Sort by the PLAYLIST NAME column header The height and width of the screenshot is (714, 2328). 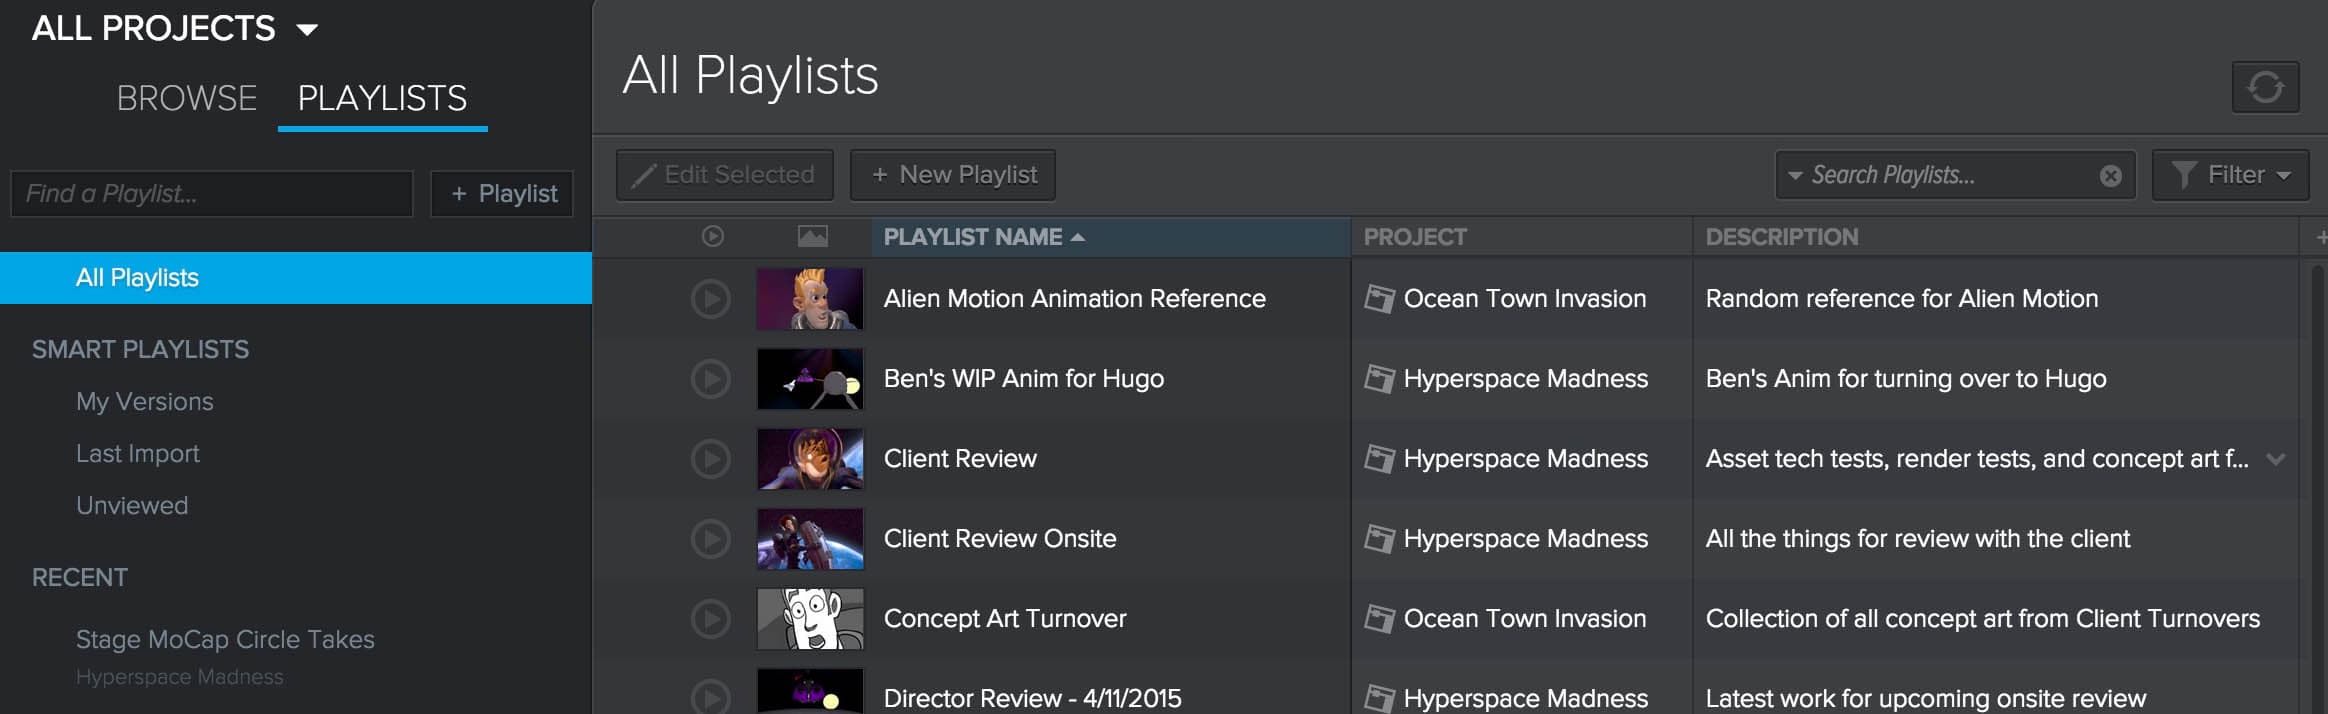click(x=973, y=237)
